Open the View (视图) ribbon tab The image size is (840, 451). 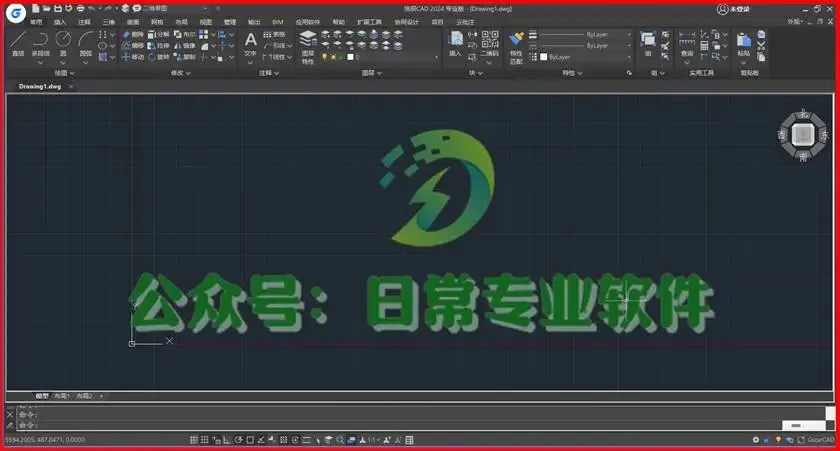pos(206,22)
